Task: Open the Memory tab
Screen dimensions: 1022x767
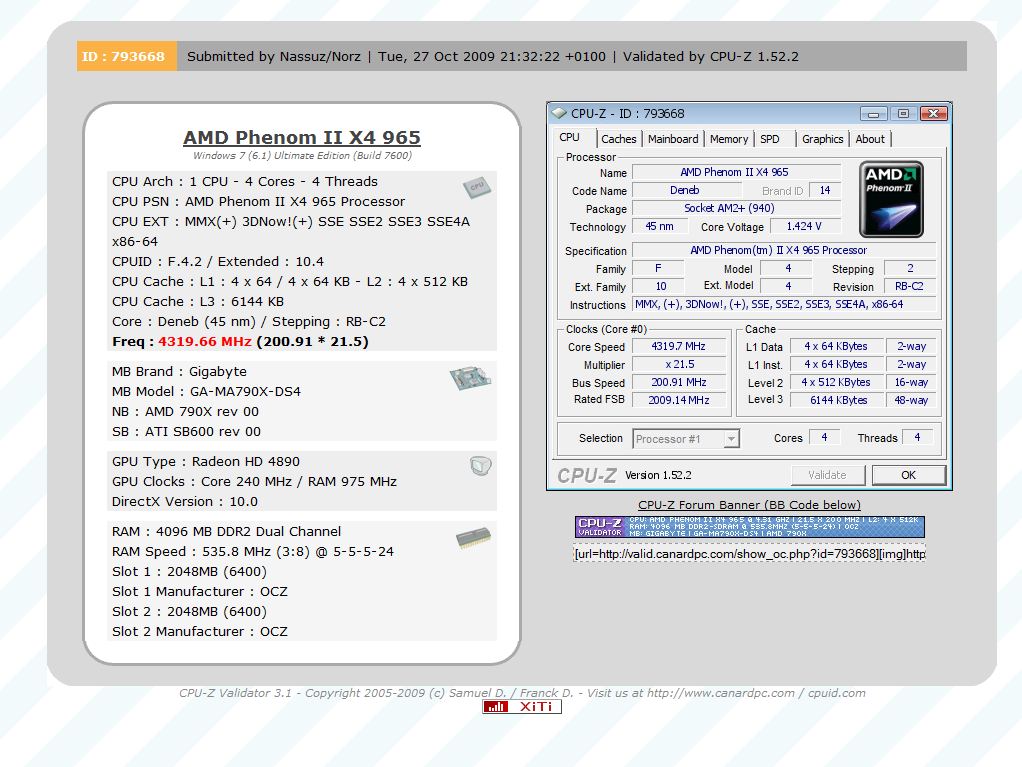Action: pos(729,139)
